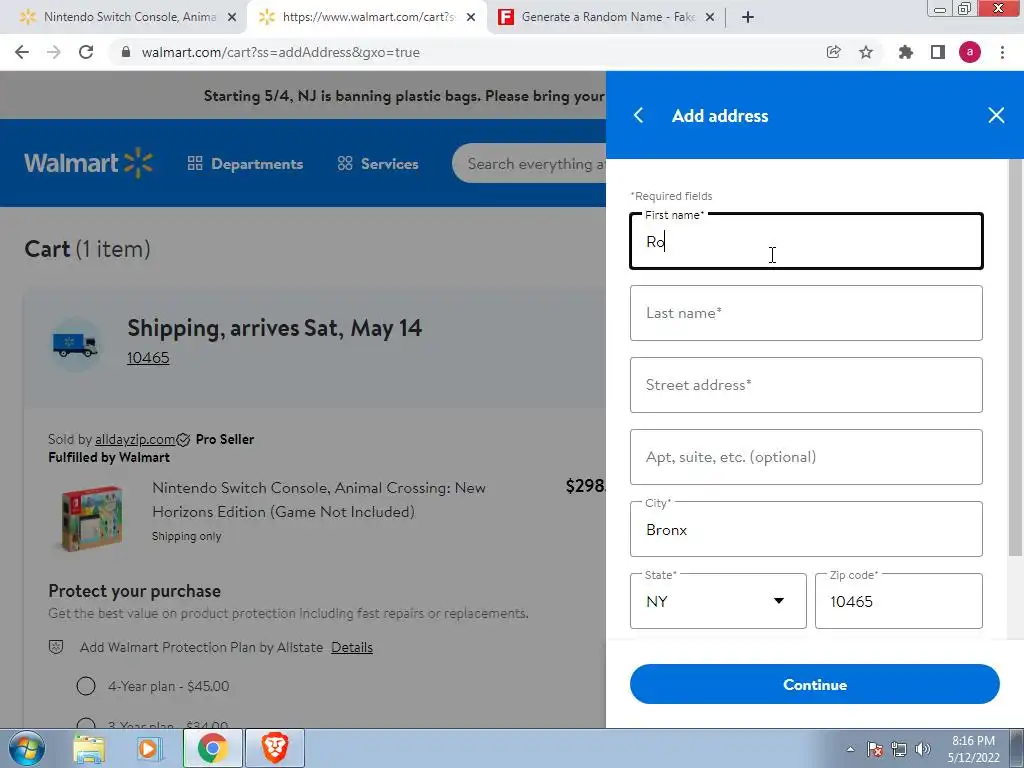Switch to walmart.com/cart tab

tap(367, 17)
